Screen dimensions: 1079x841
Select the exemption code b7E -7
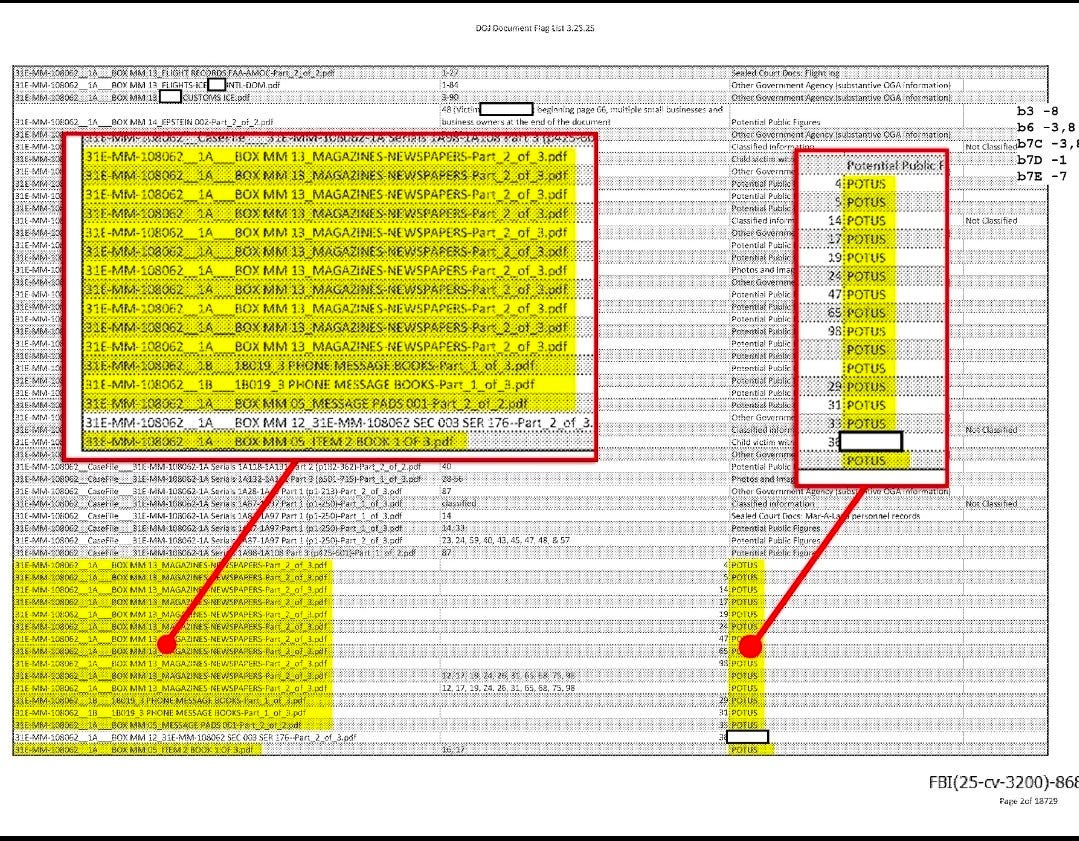tap(1042, 177)
